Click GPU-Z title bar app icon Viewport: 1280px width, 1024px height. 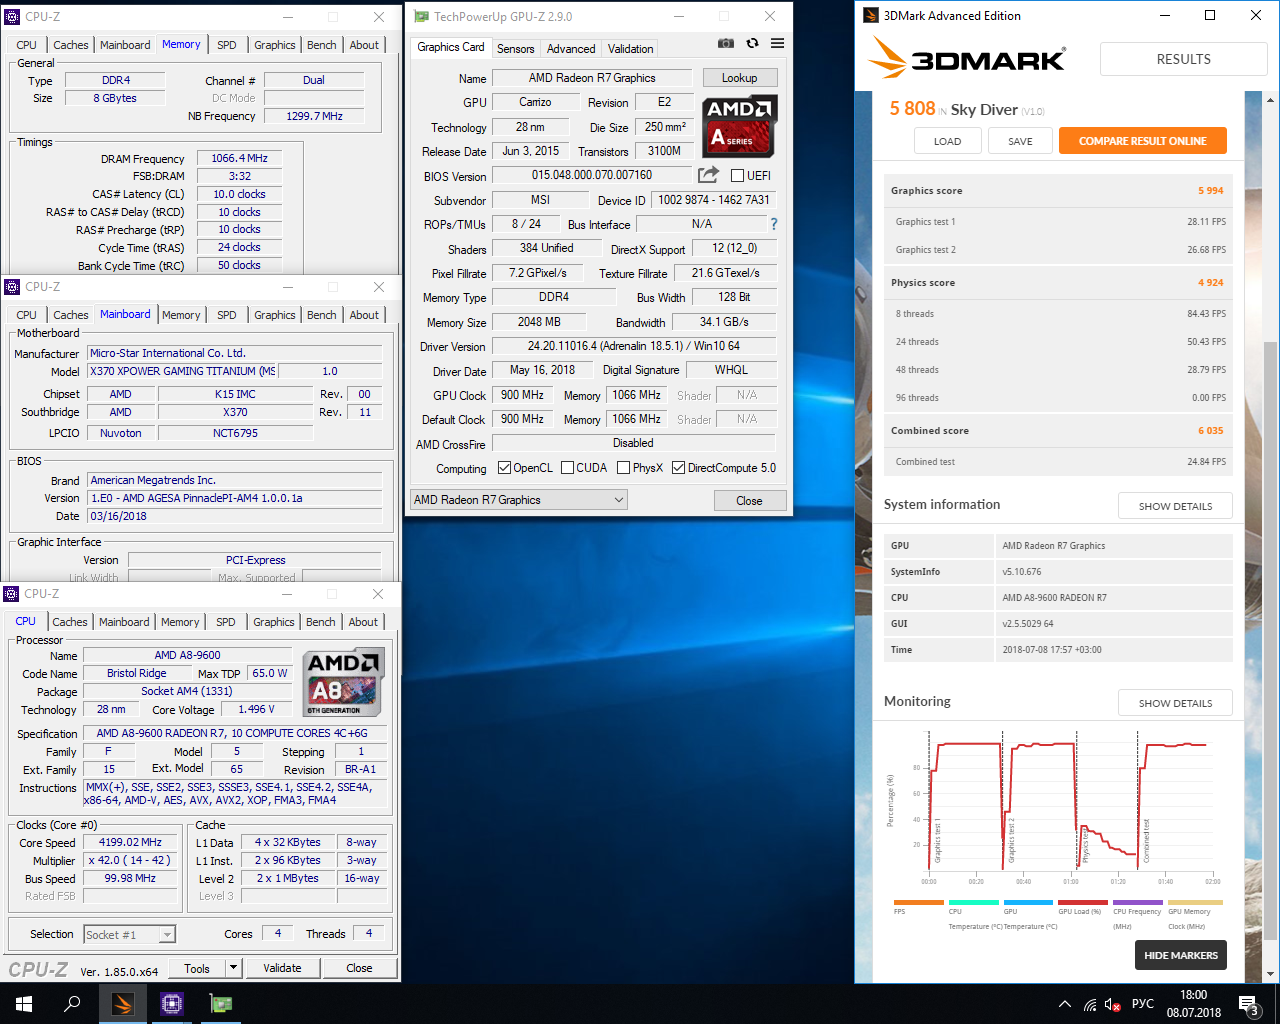coord(421,16)
